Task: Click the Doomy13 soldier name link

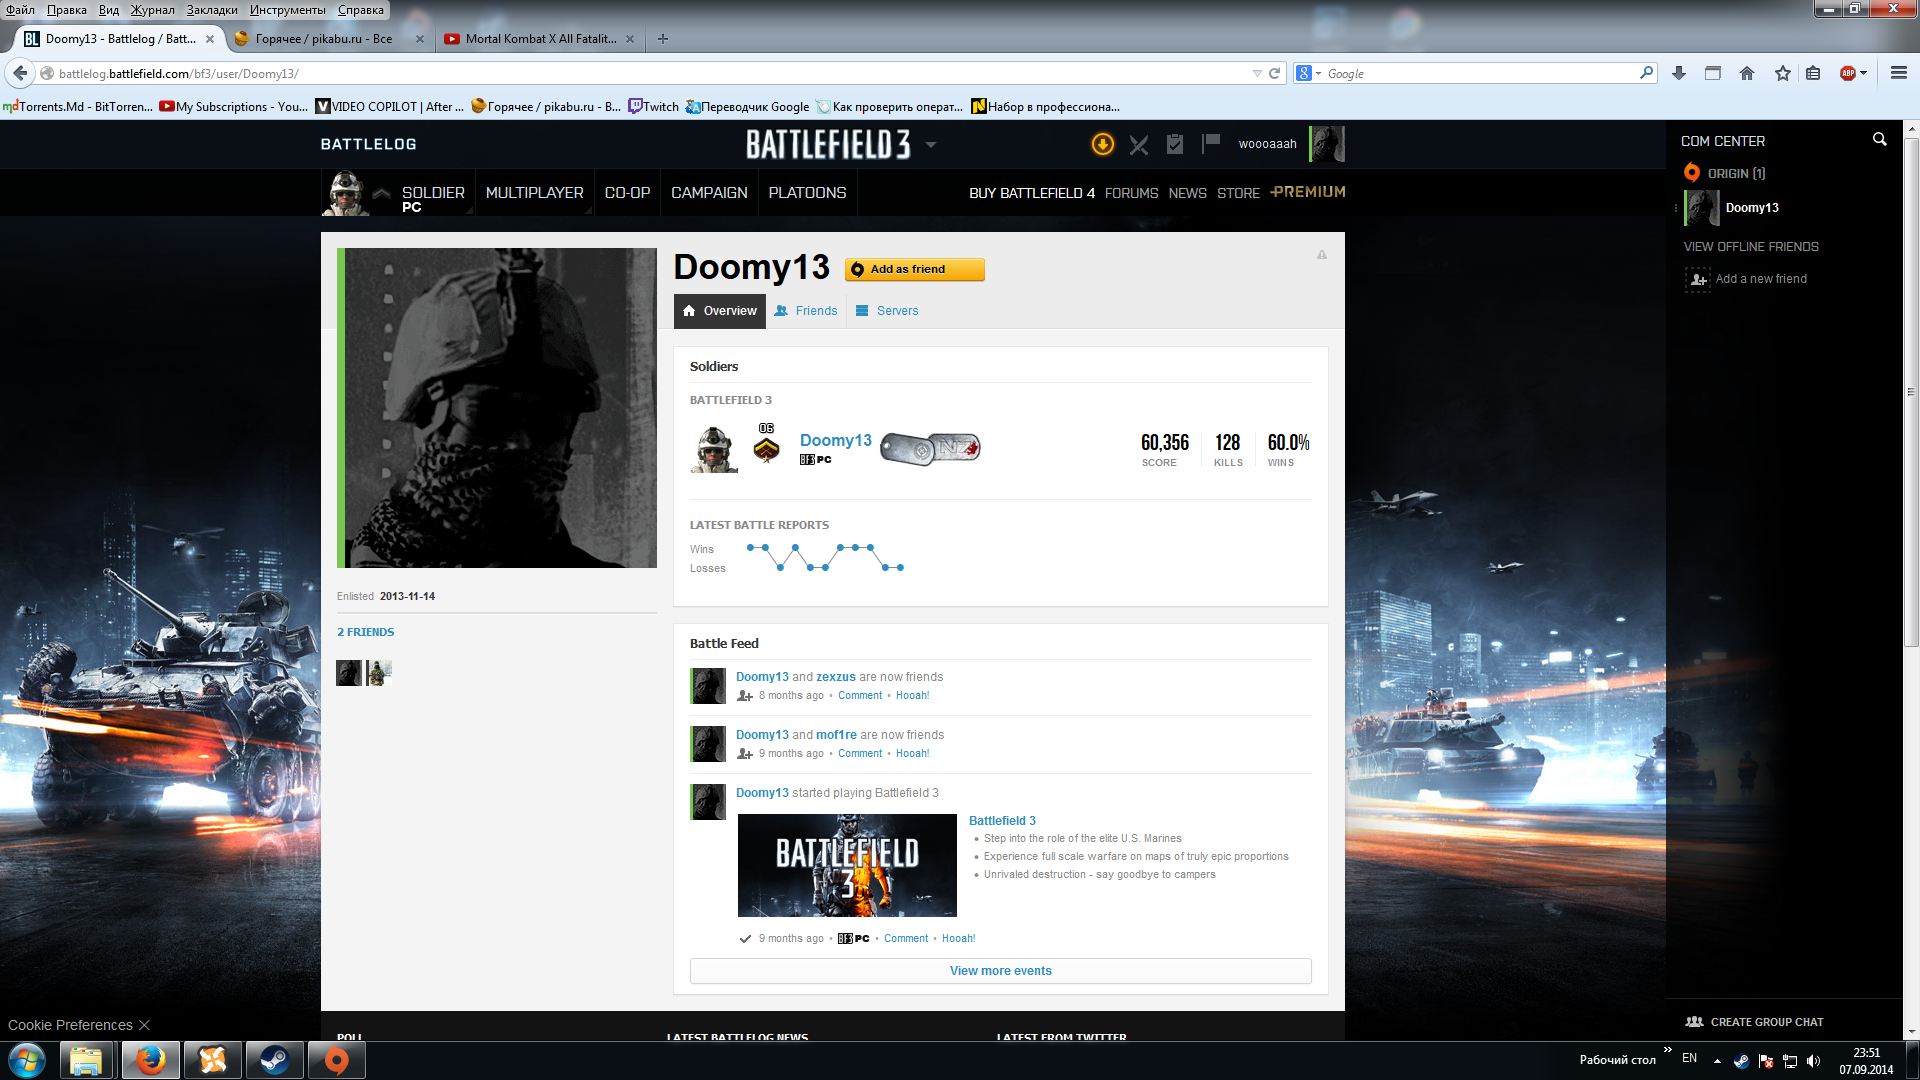Action: click(x=836, y=441)
